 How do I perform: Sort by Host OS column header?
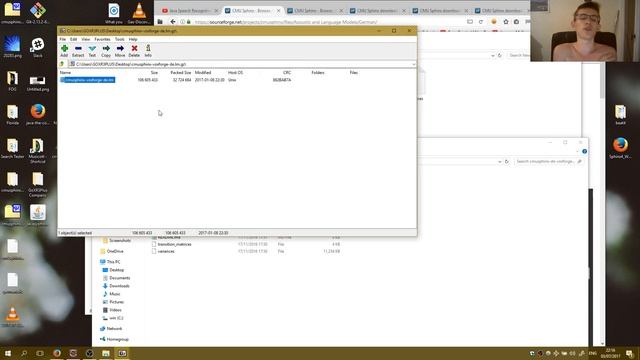coord(235,73)
